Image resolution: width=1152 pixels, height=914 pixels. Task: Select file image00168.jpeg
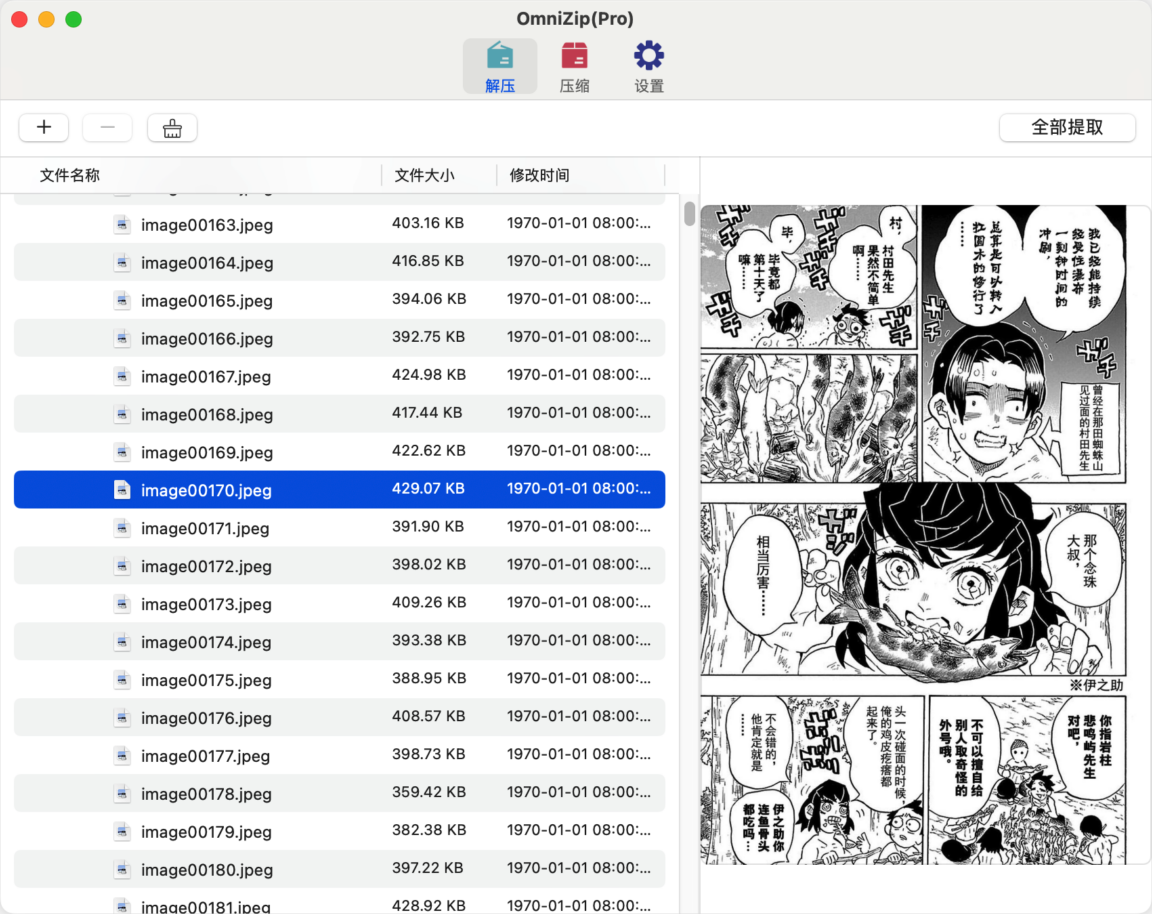click(339, 414)
